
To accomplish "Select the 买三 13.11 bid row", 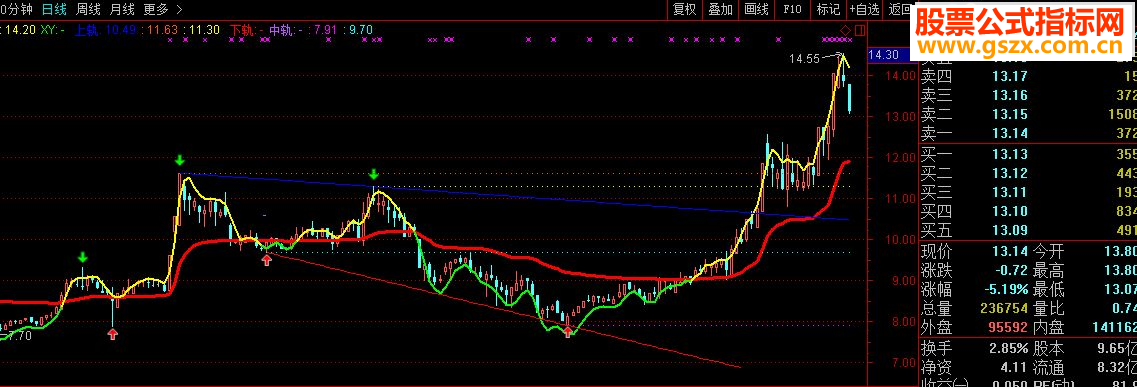I will click(1028, 191).
